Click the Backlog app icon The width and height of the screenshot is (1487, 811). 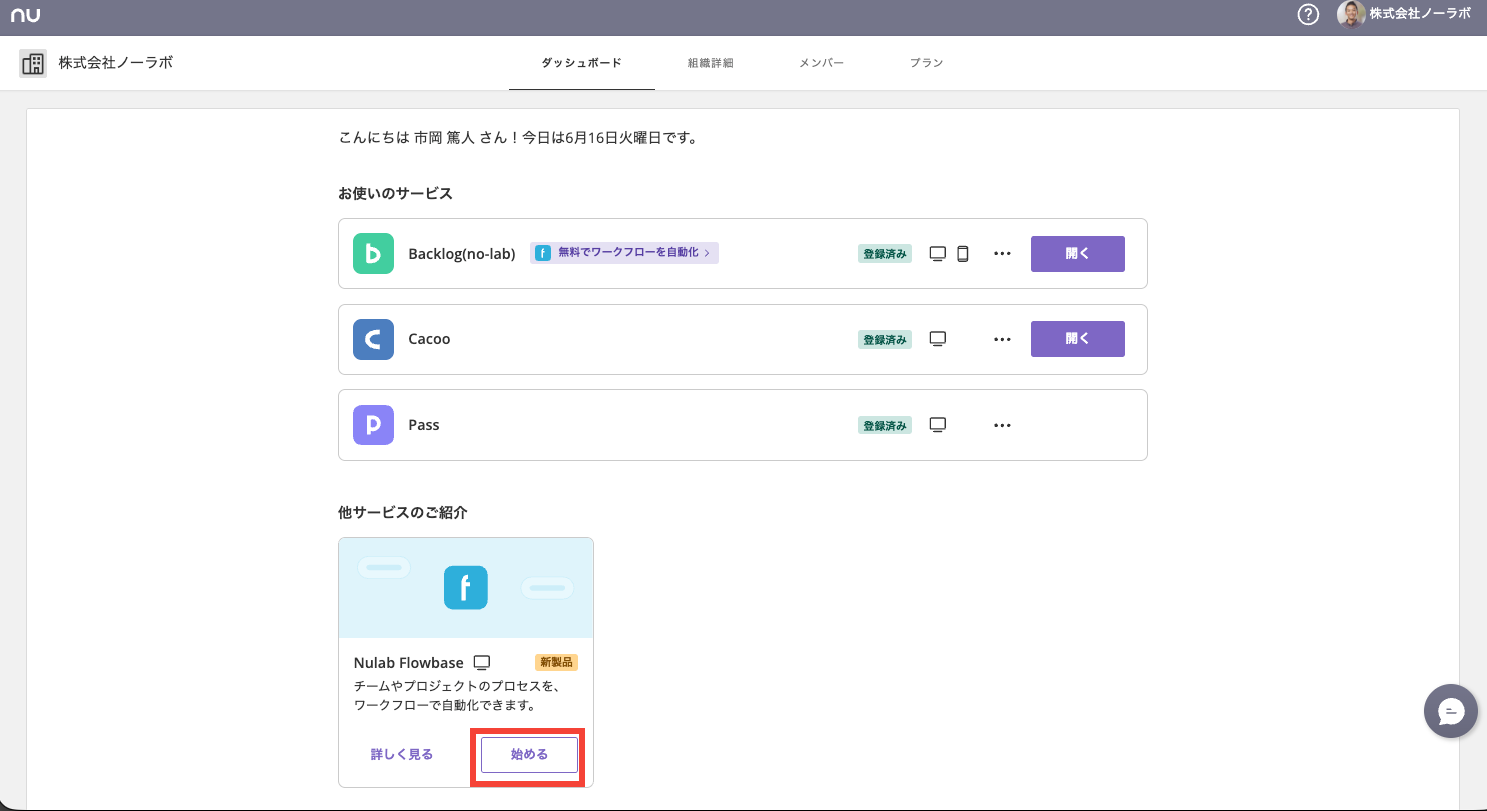click(373, 253)
